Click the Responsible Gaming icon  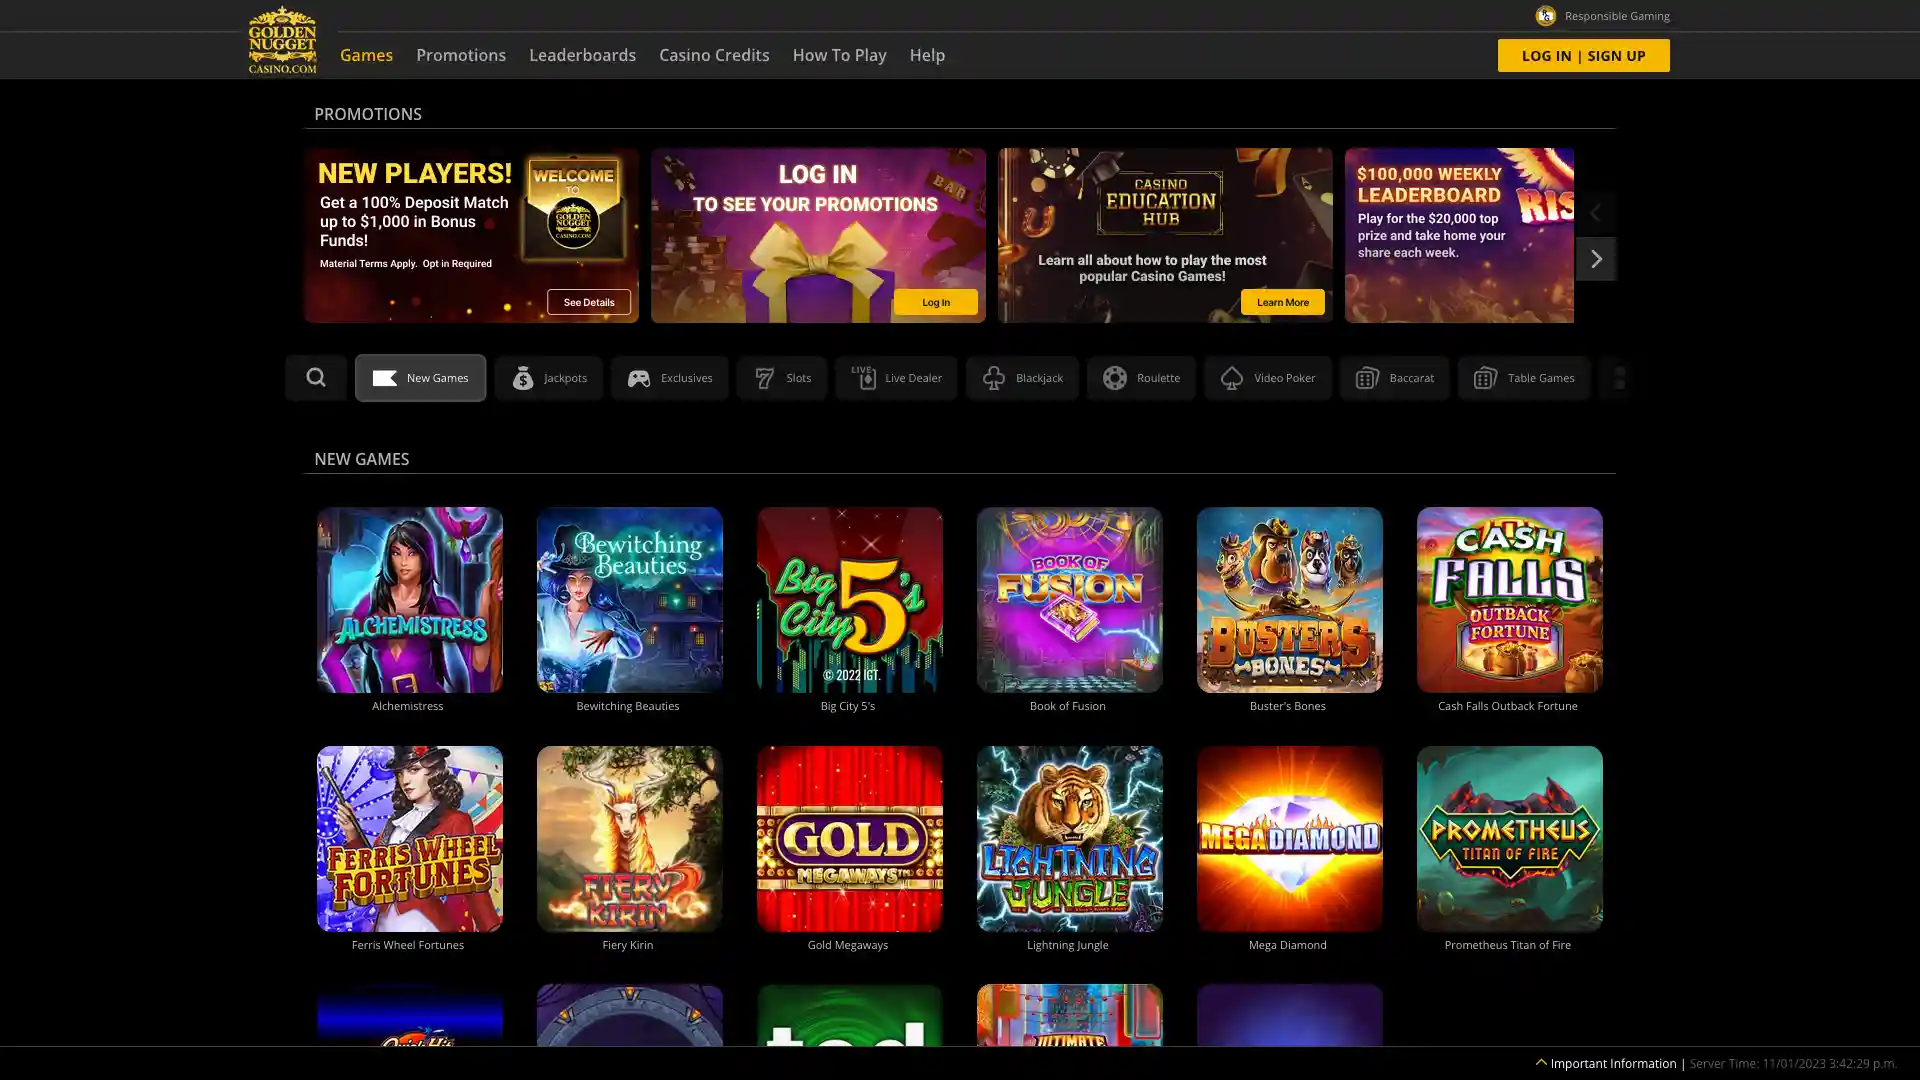[x=1545, y=15]
